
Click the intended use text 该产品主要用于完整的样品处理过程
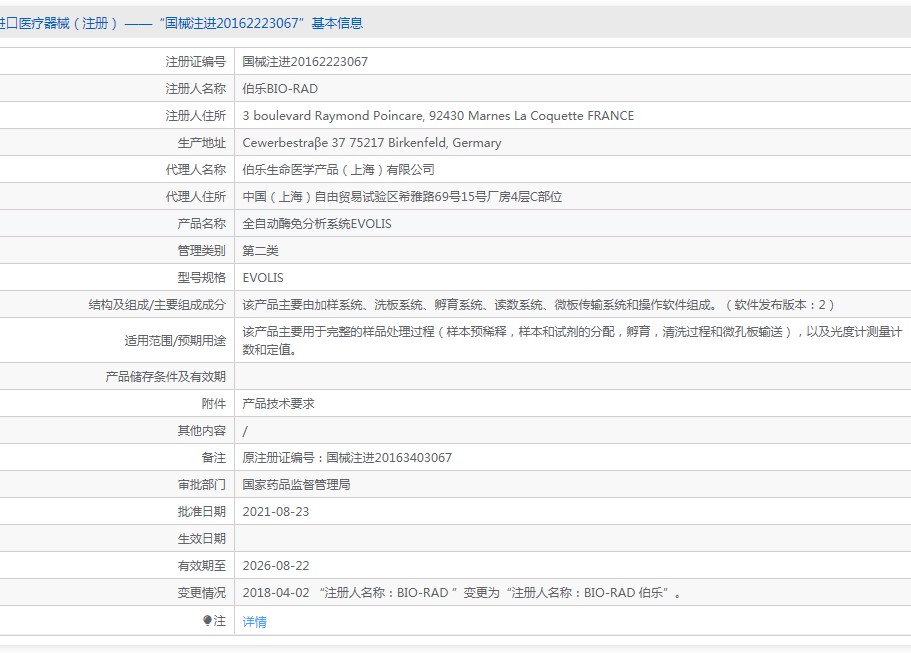point(572,340)
